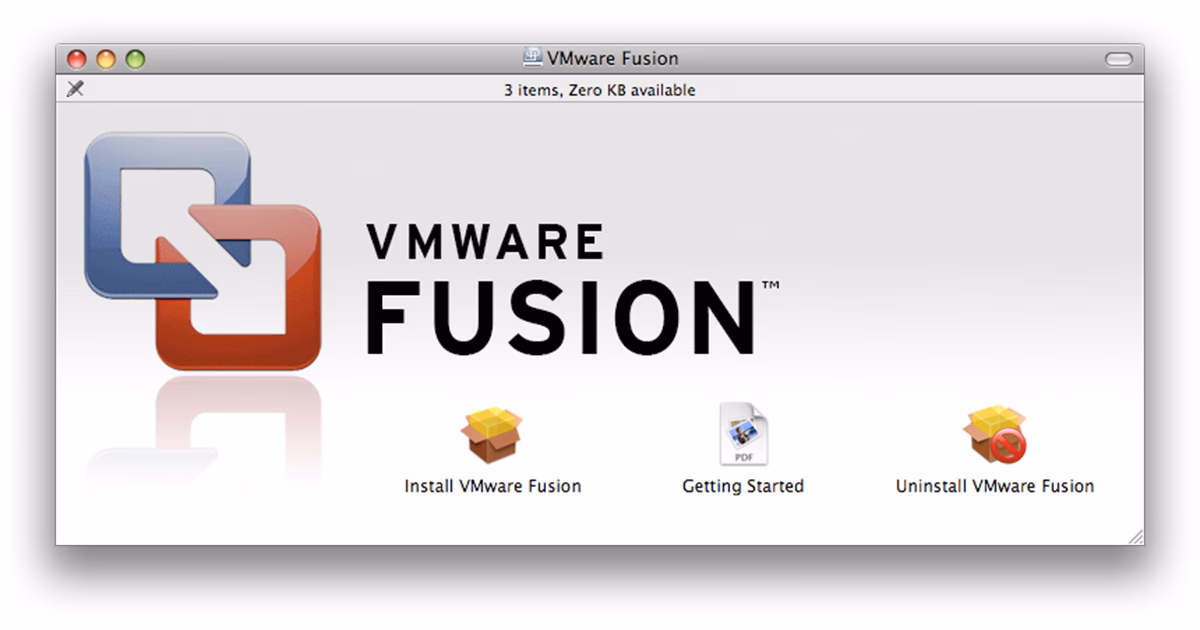Click the VMware Fusion disk icon in title bar

pos(534,58)
